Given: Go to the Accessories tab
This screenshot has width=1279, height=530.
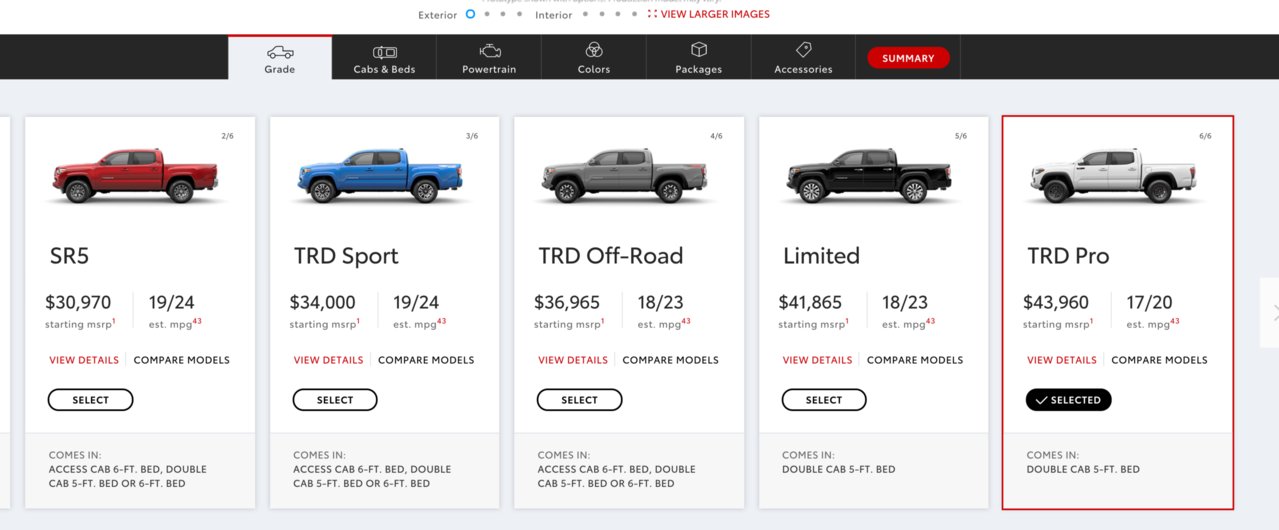Looking at the screenshot, I should (x=803, y=58).
